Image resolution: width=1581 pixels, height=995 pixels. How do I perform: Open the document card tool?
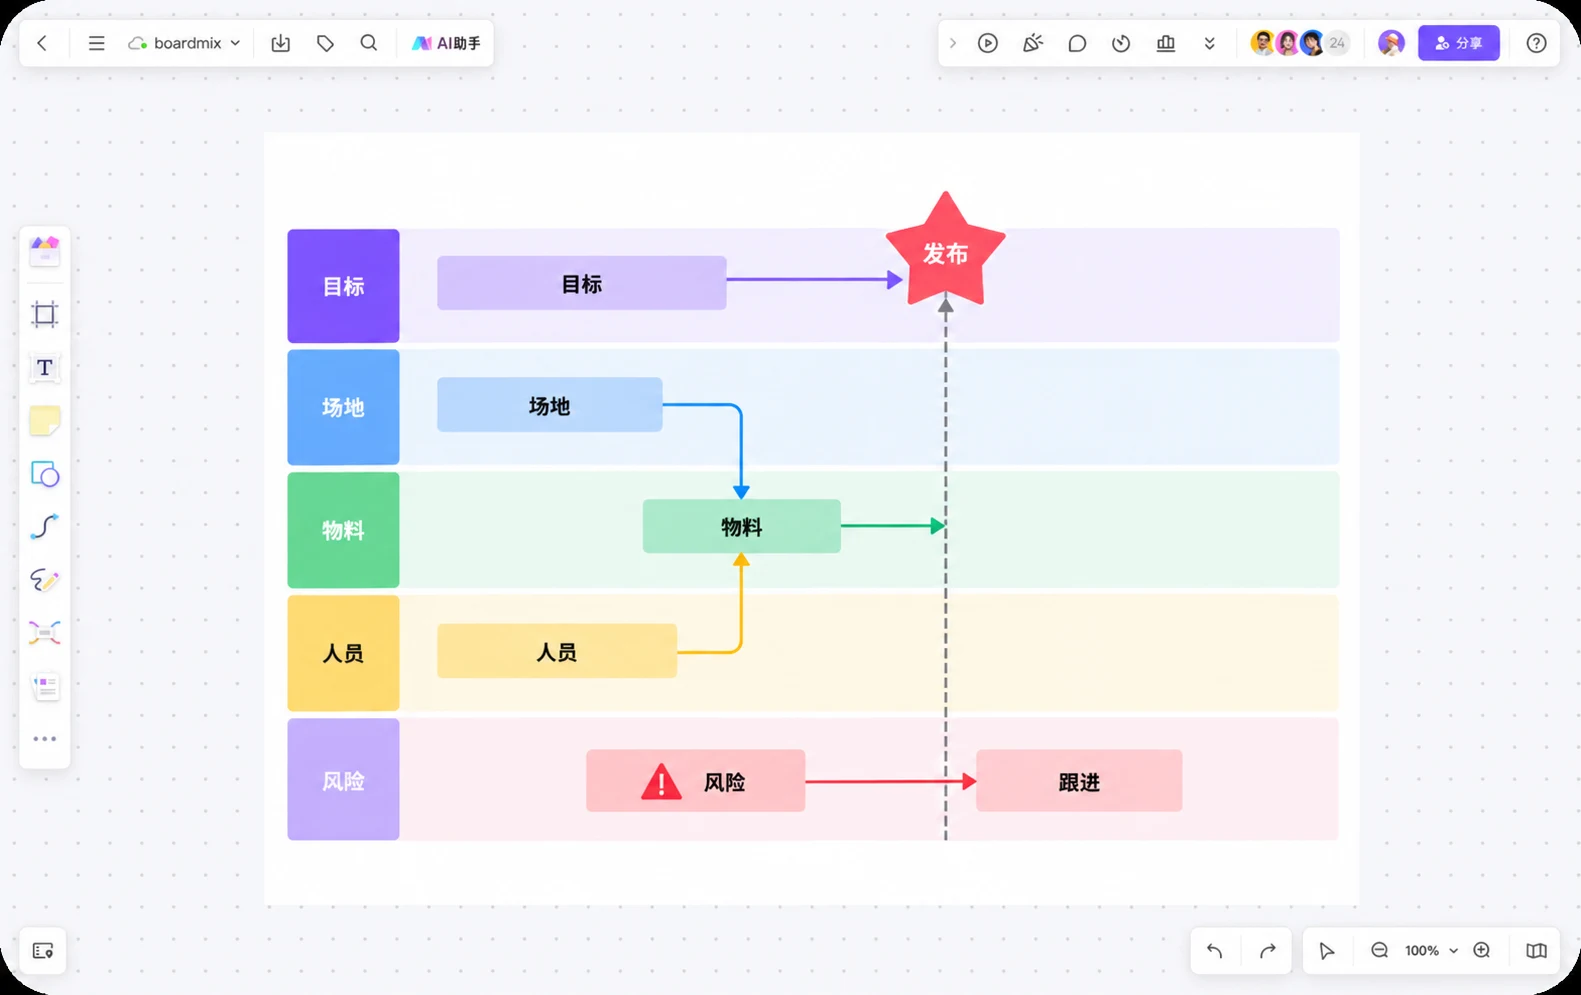pos(45,686)
